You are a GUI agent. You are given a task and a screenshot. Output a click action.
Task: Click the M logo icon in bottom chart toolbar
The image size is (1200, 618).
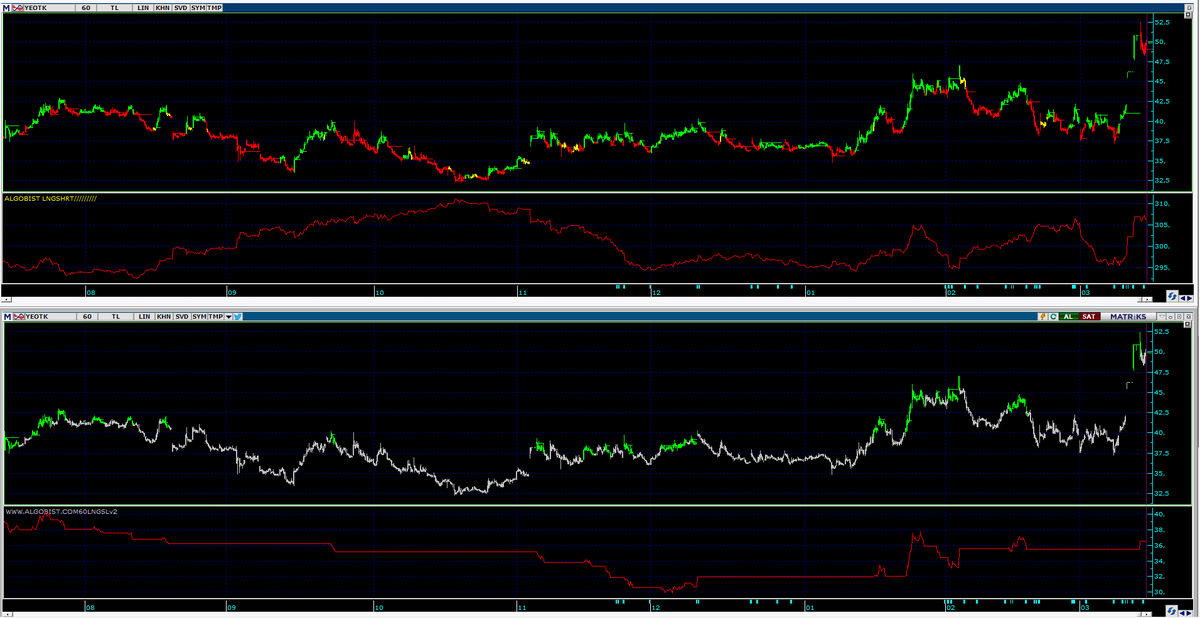[x=7, y=316]
